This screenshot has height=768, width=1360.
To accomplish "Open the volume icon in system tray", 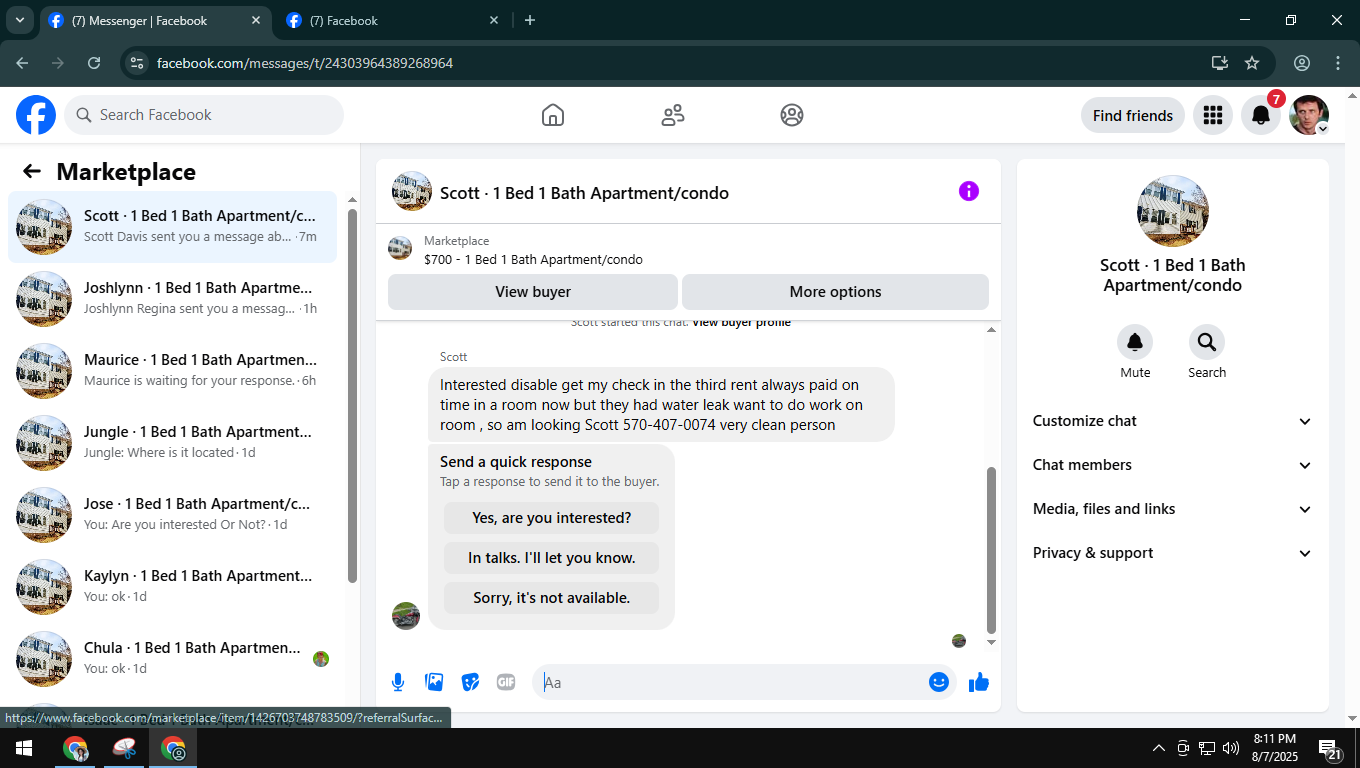I will click(x=1230, y=748).
